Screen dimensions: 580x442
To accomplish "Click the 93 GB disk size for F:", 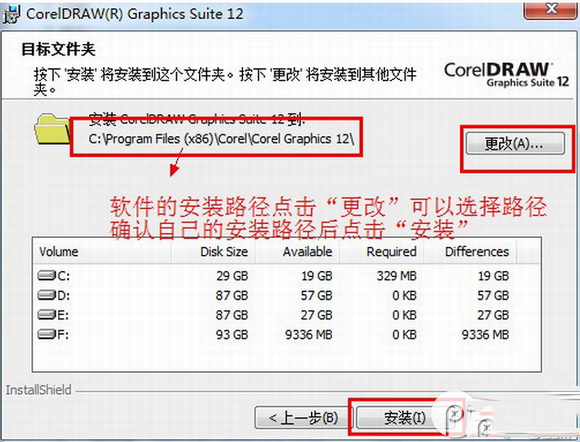I will pos(232,334).
